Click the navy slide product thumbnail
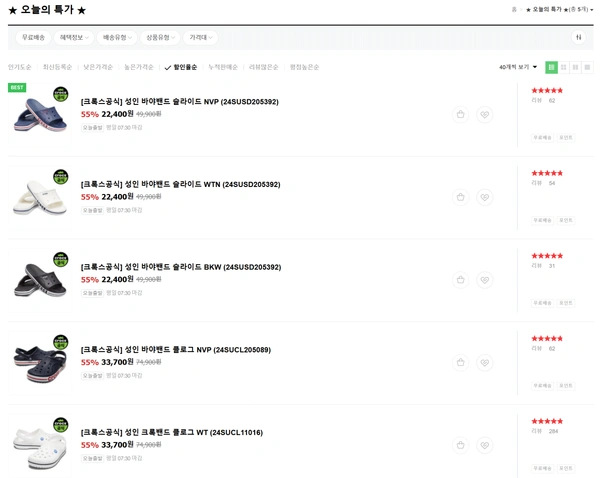 tap(40, 113)
